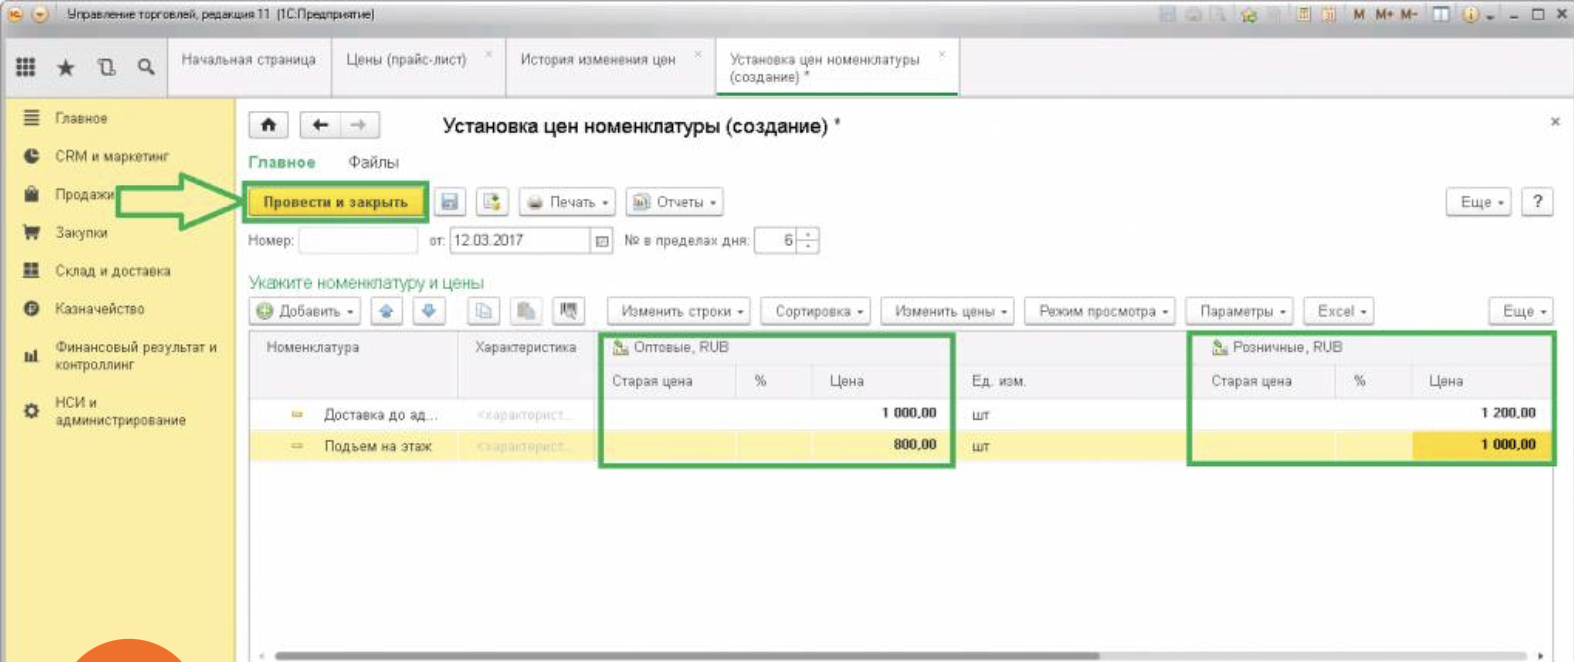Open the sections menu grid icon
The width and height of the screenshot is (1574, 662).
26,67
